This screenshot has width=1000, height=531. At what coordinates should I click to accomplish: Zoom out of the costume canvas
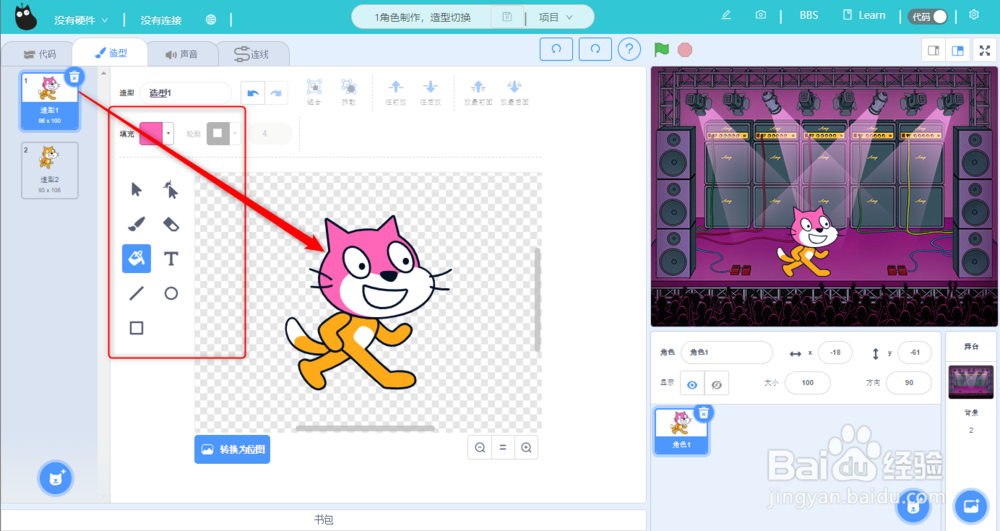tap(480, 448)
